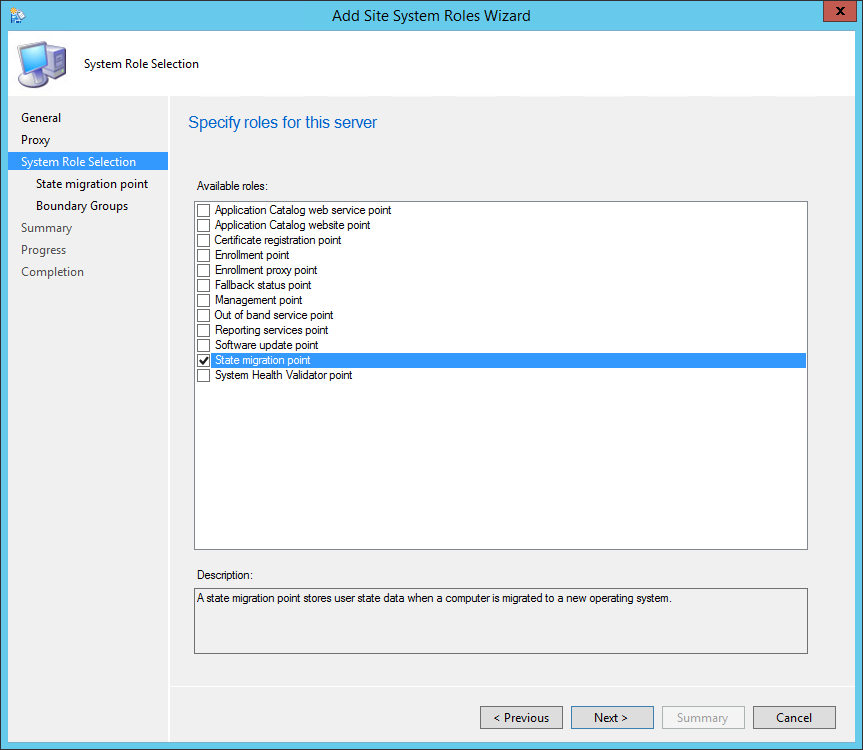Check System Health Validator point
863x750 pixels.
[x=204, y=375]
